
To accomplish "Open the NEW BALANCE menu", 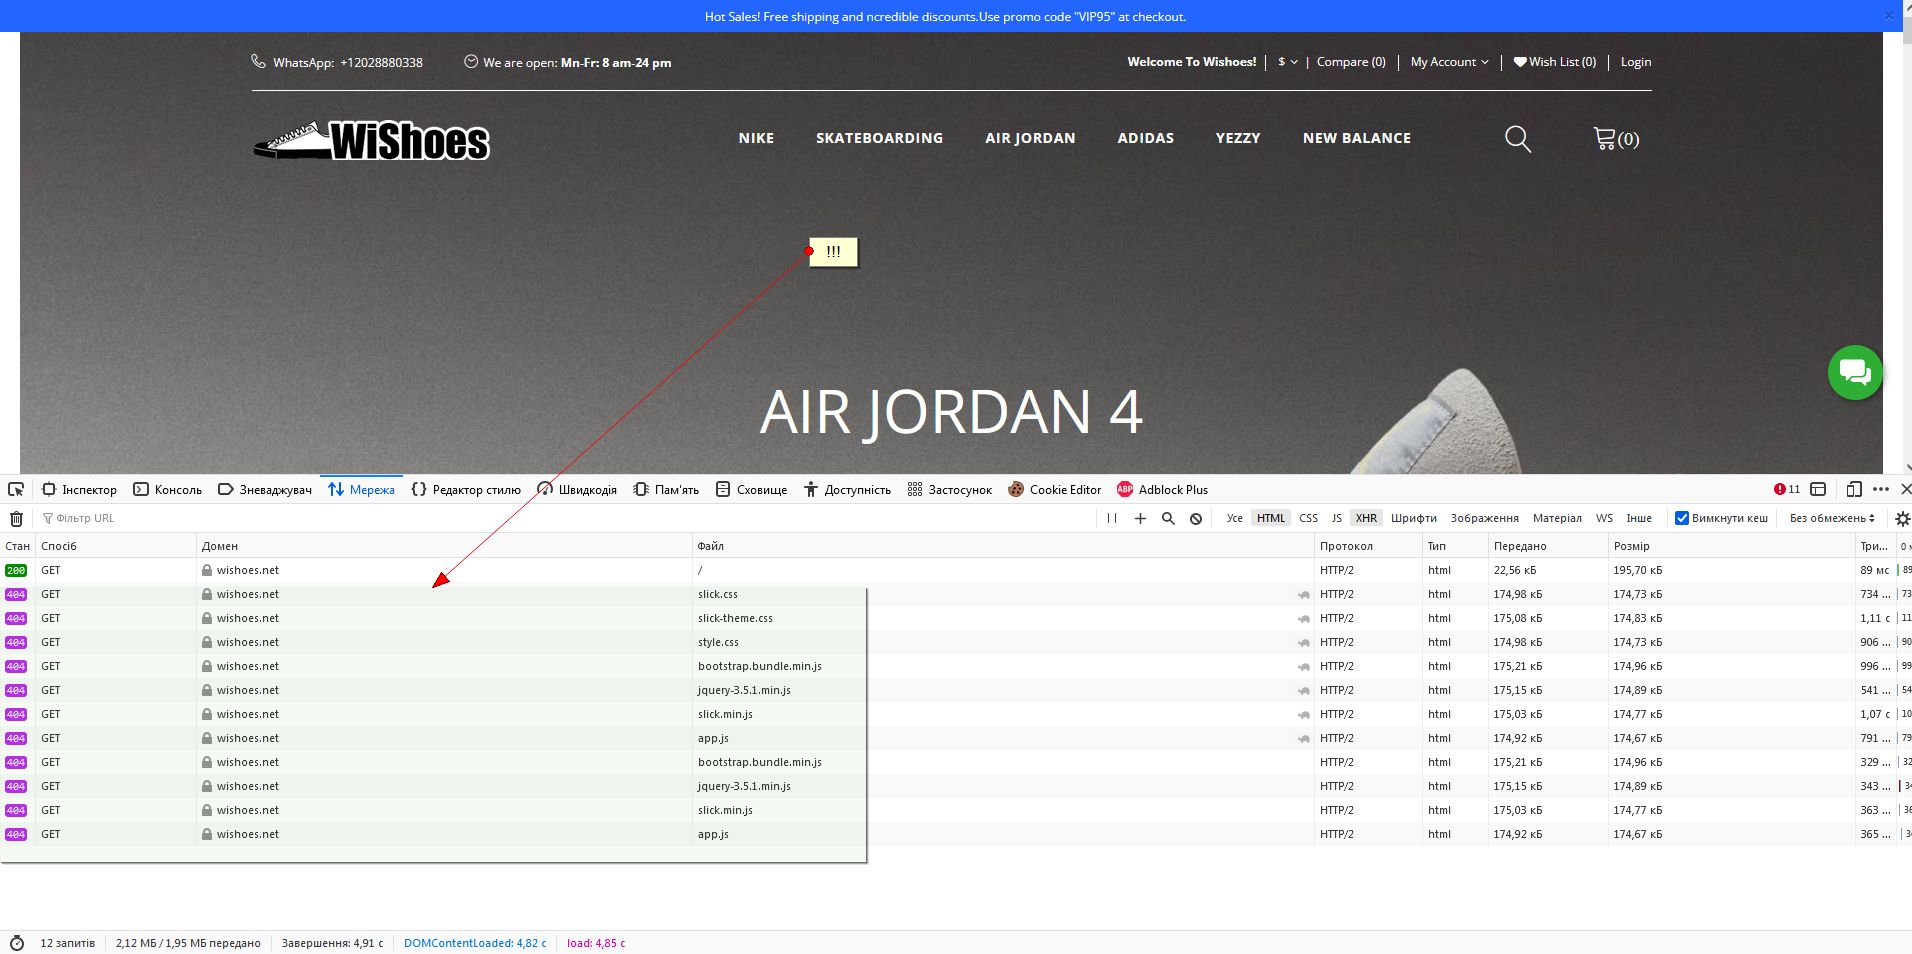I will pos(1357,138).
